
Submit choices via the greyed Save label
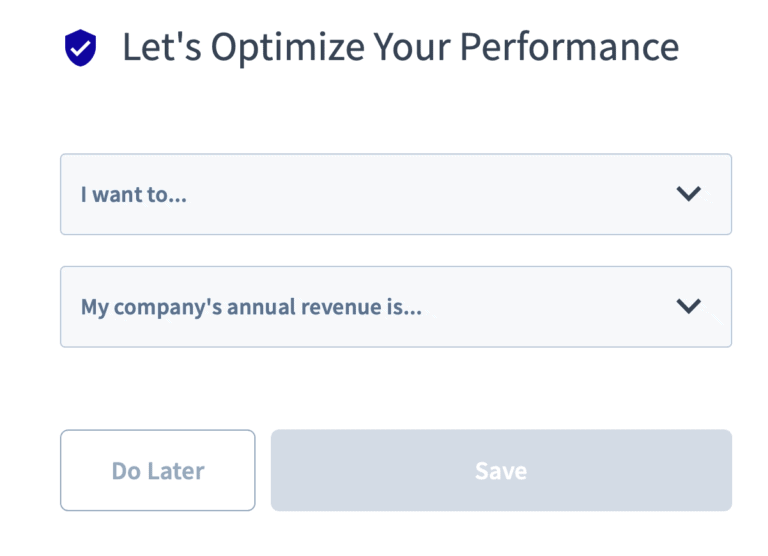point(501,471)
